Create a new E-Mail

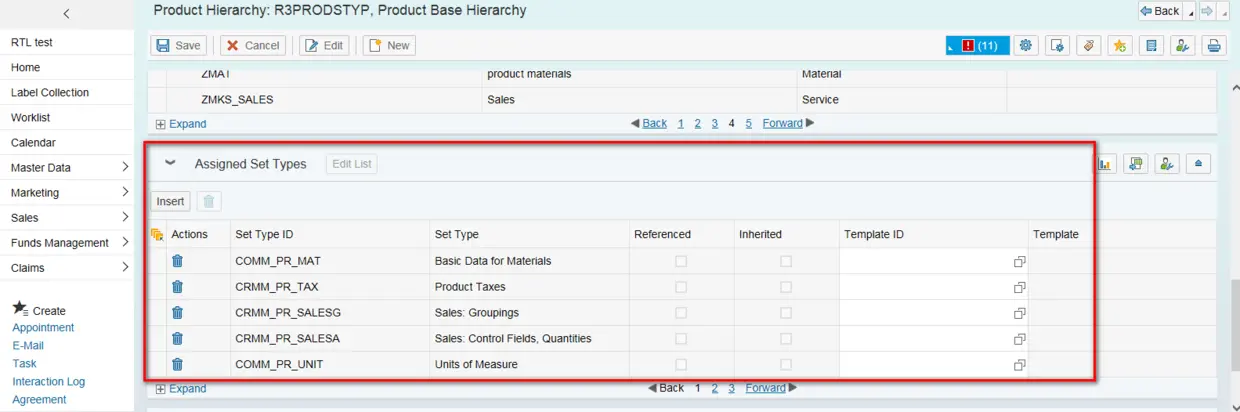click(x=28, y=346)
